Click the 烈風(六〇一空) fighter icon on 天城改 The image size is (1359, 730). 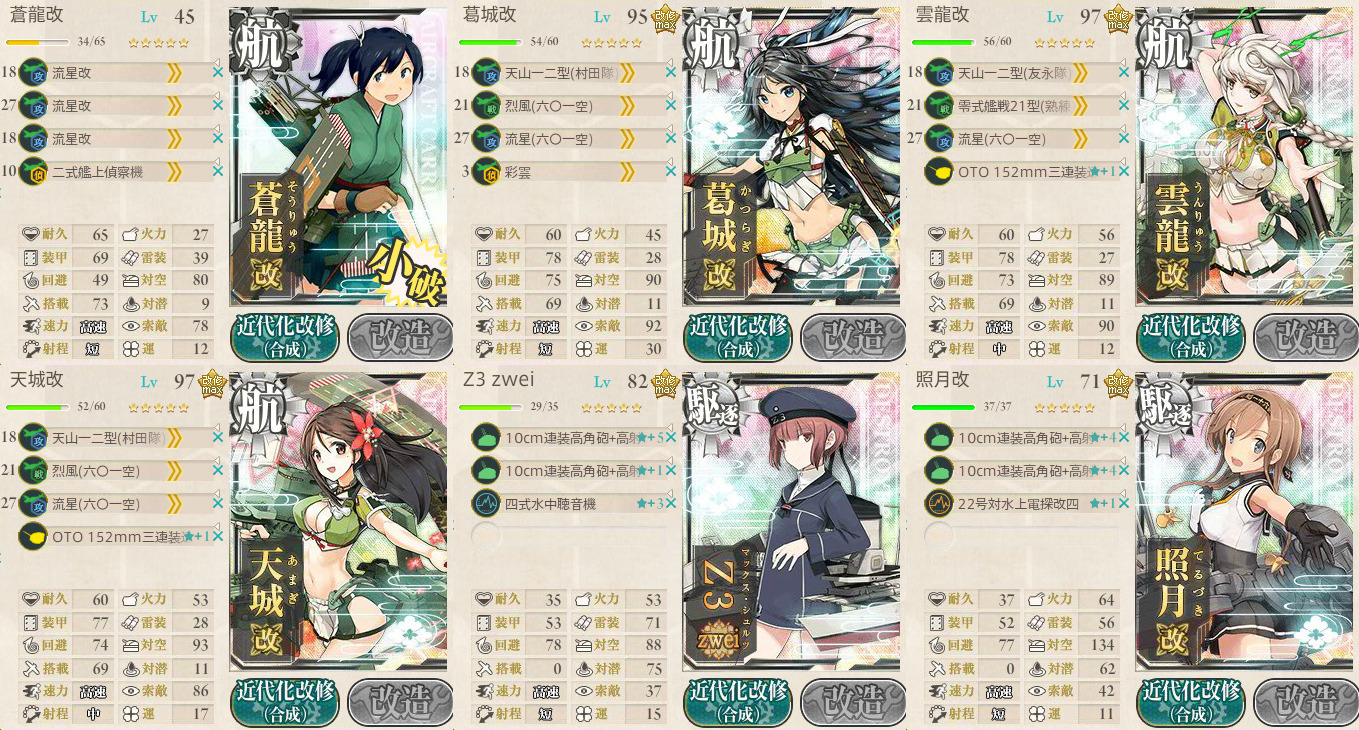[34, 470]
